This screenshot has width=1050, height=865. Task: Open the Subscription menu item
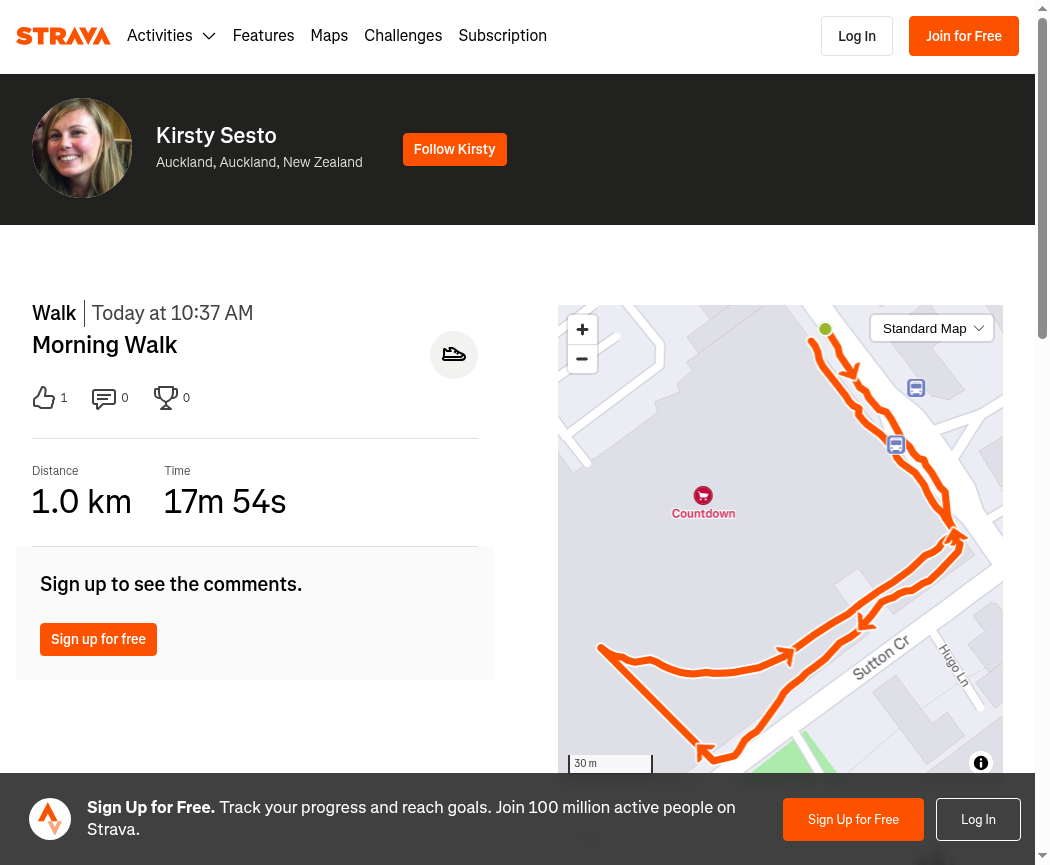pos(502,36)
